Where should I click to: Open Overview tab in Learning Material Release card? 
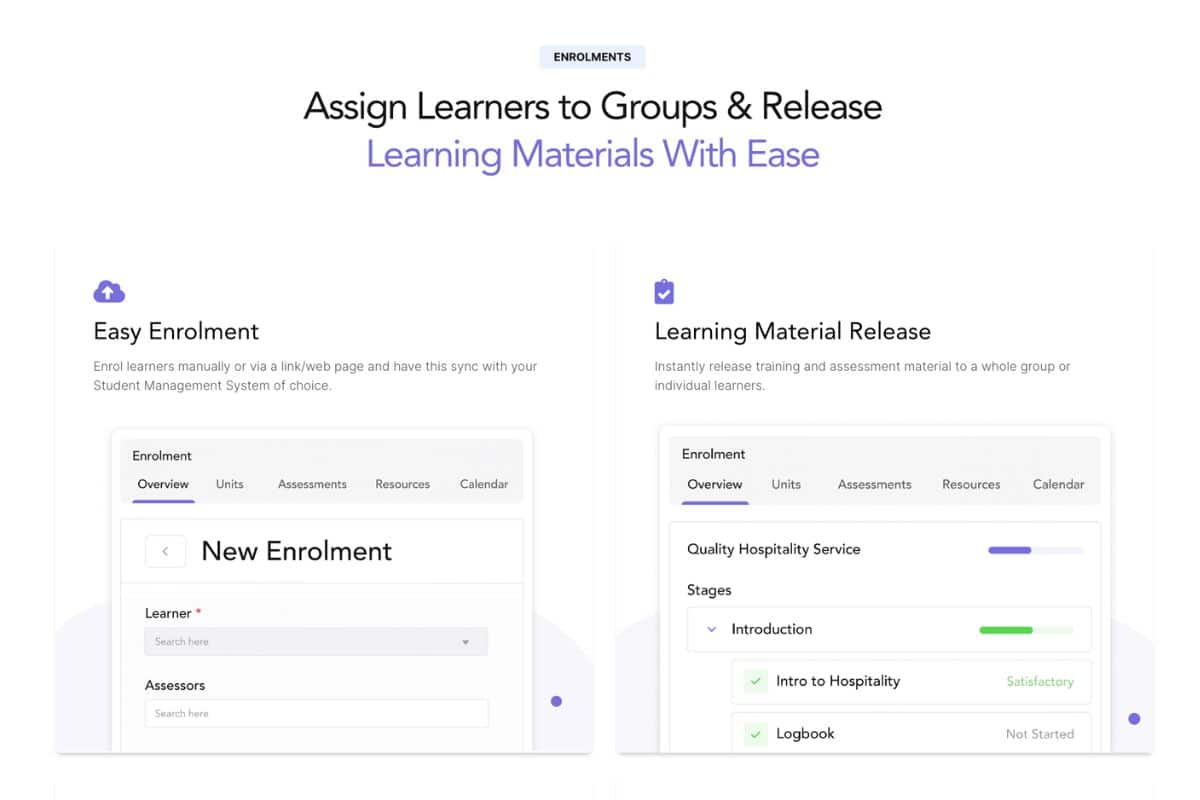(715, 484)
